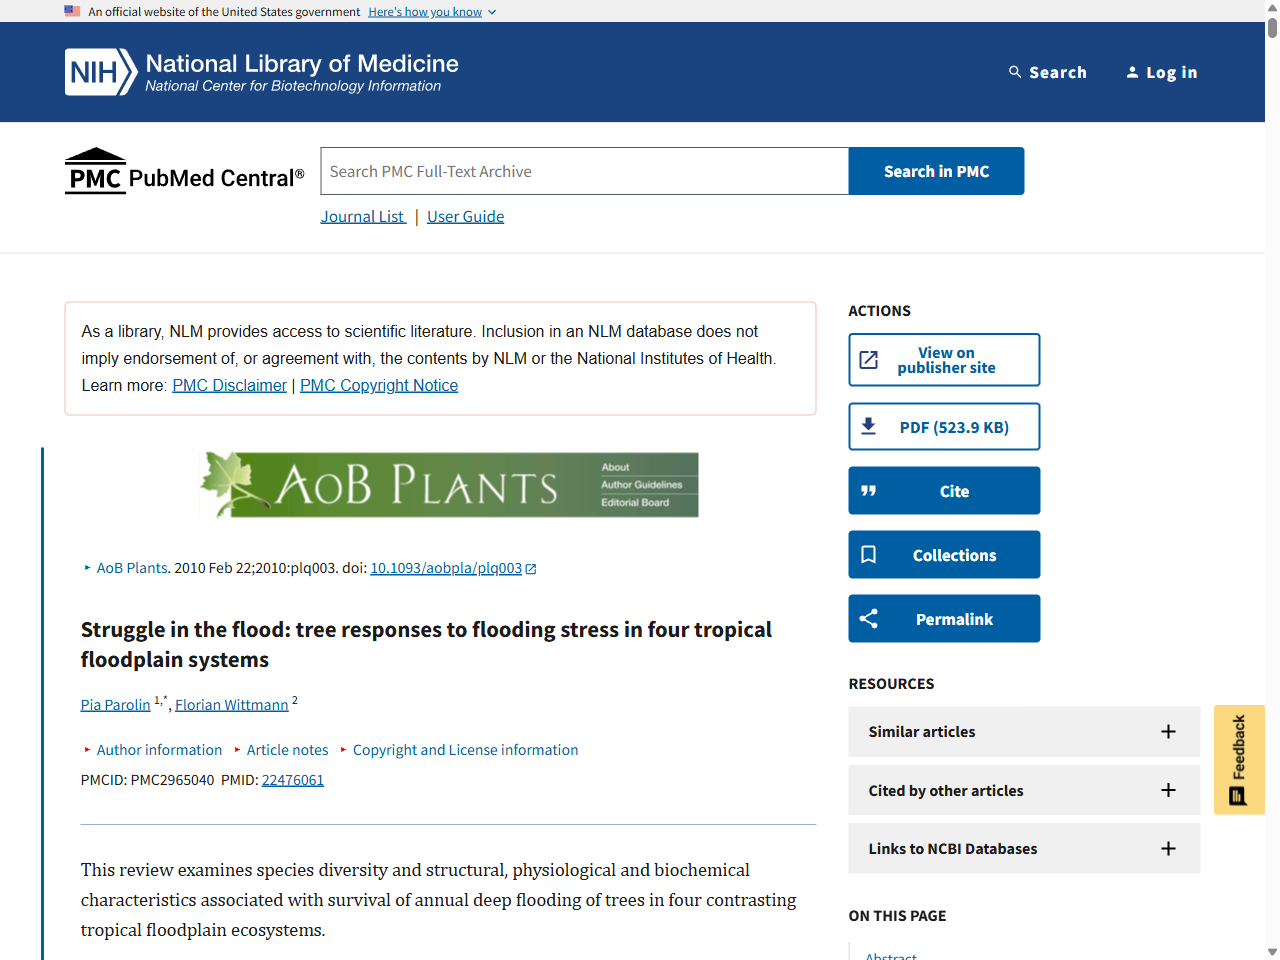
Task: Select the NIH National Library of Medicine logo
Action: (x=260, y=71)
